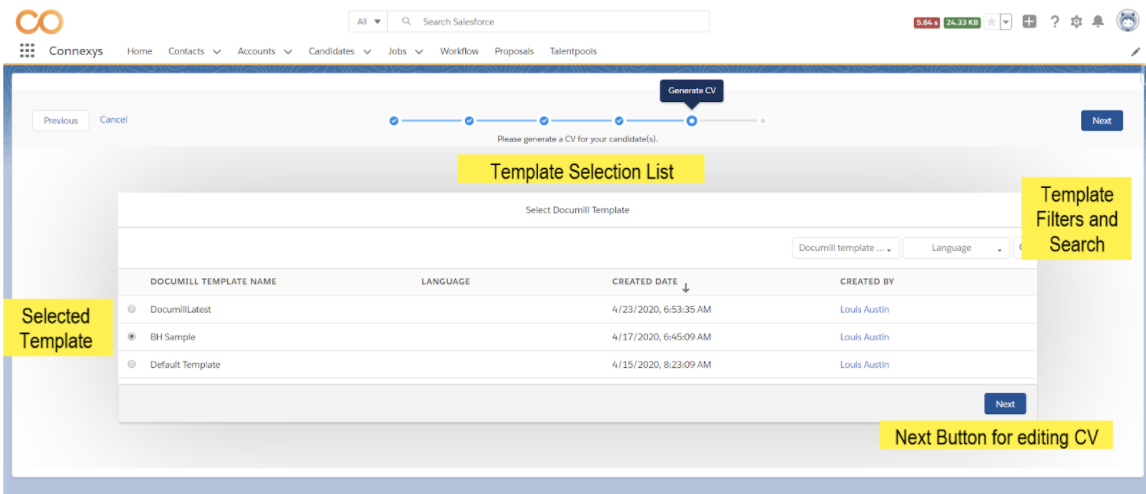Image resolution: width=1146 pixels, height=494 pixels.
Task: Expand the Jobs menu chevron
Action: point(419,52)
